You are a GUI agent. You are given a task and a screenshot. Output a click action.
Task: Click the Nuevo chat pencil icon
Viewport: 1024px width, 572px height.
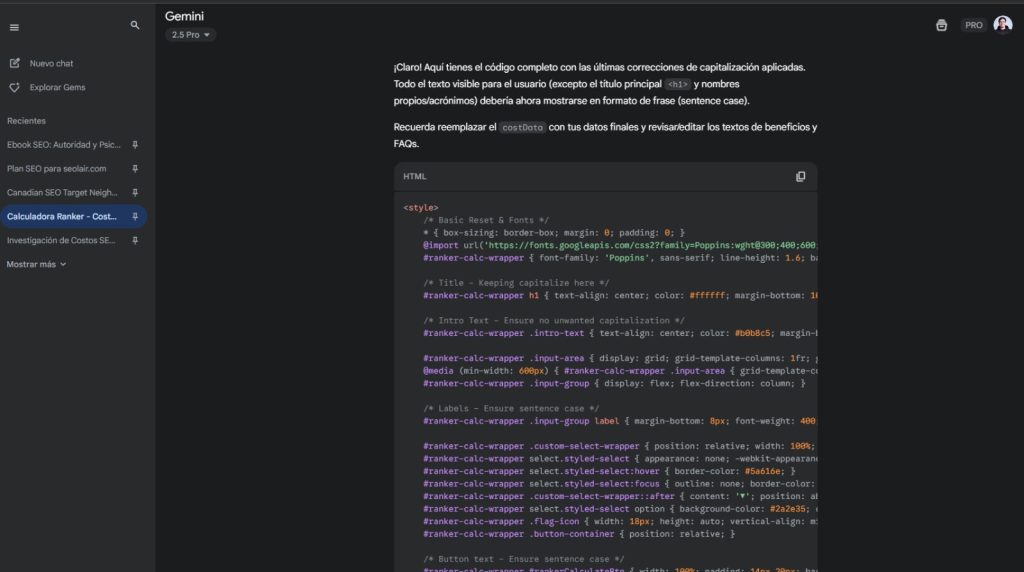(14, 63)
